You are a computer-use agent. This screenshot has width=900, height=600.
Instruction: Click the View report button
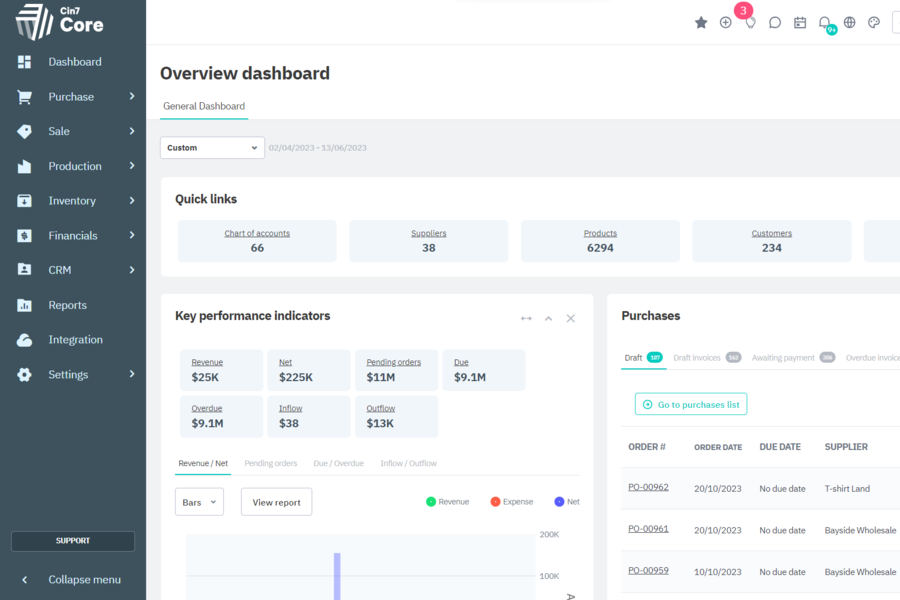[277, 502]
